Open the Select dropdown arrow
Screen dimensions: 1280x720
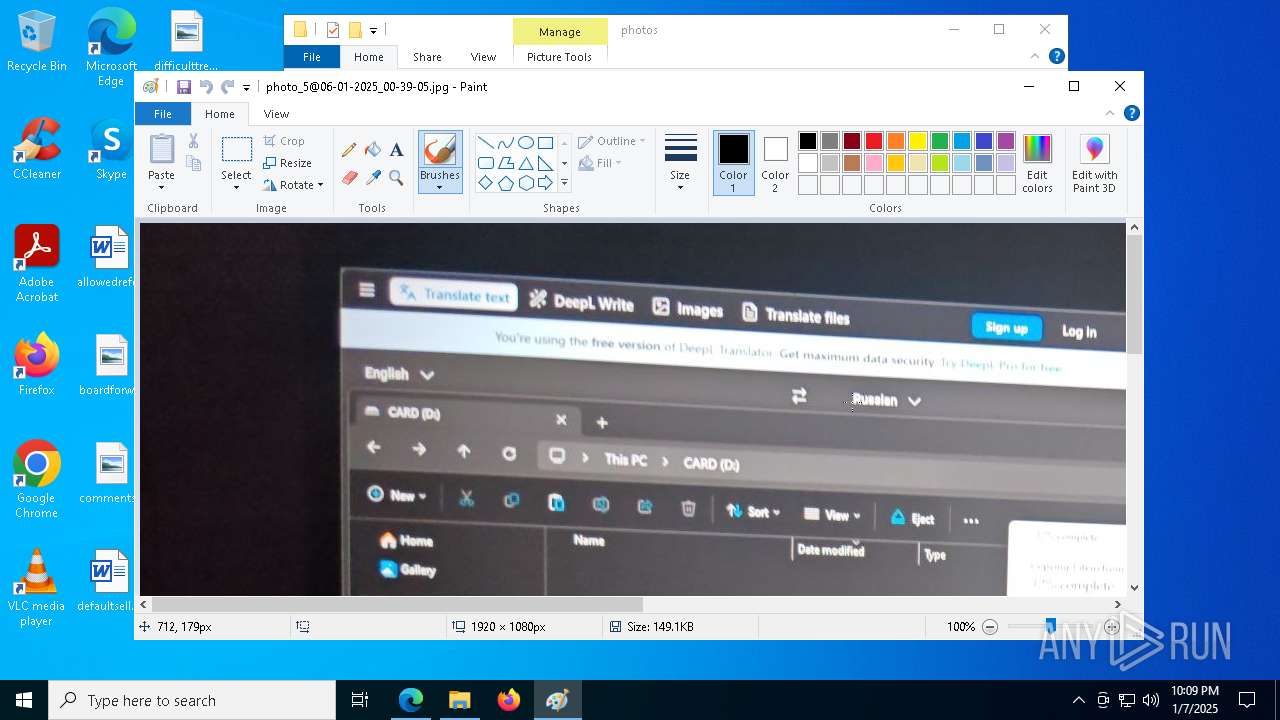pos(236,188)
